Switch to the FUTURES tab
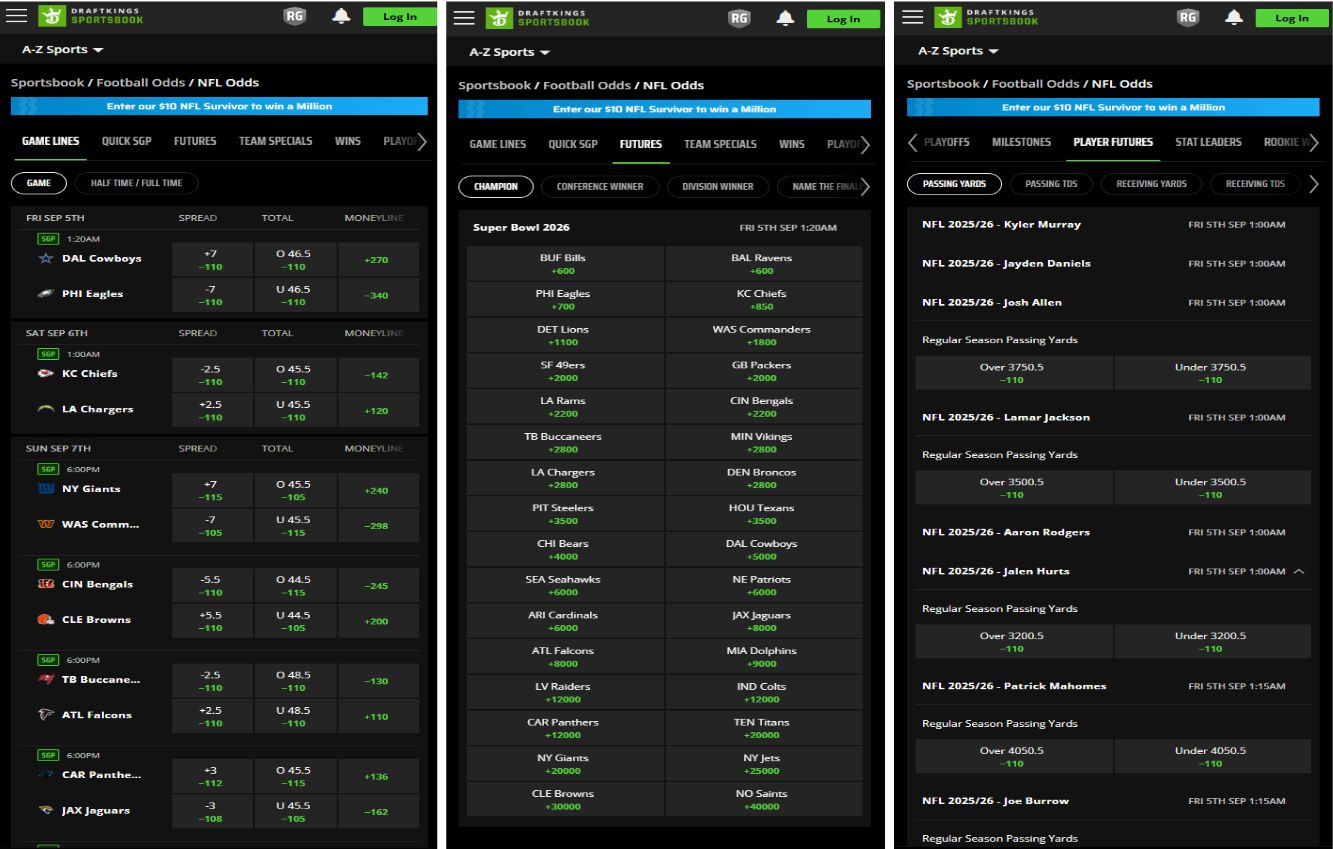1333x849 pixels. click(640, 144)
